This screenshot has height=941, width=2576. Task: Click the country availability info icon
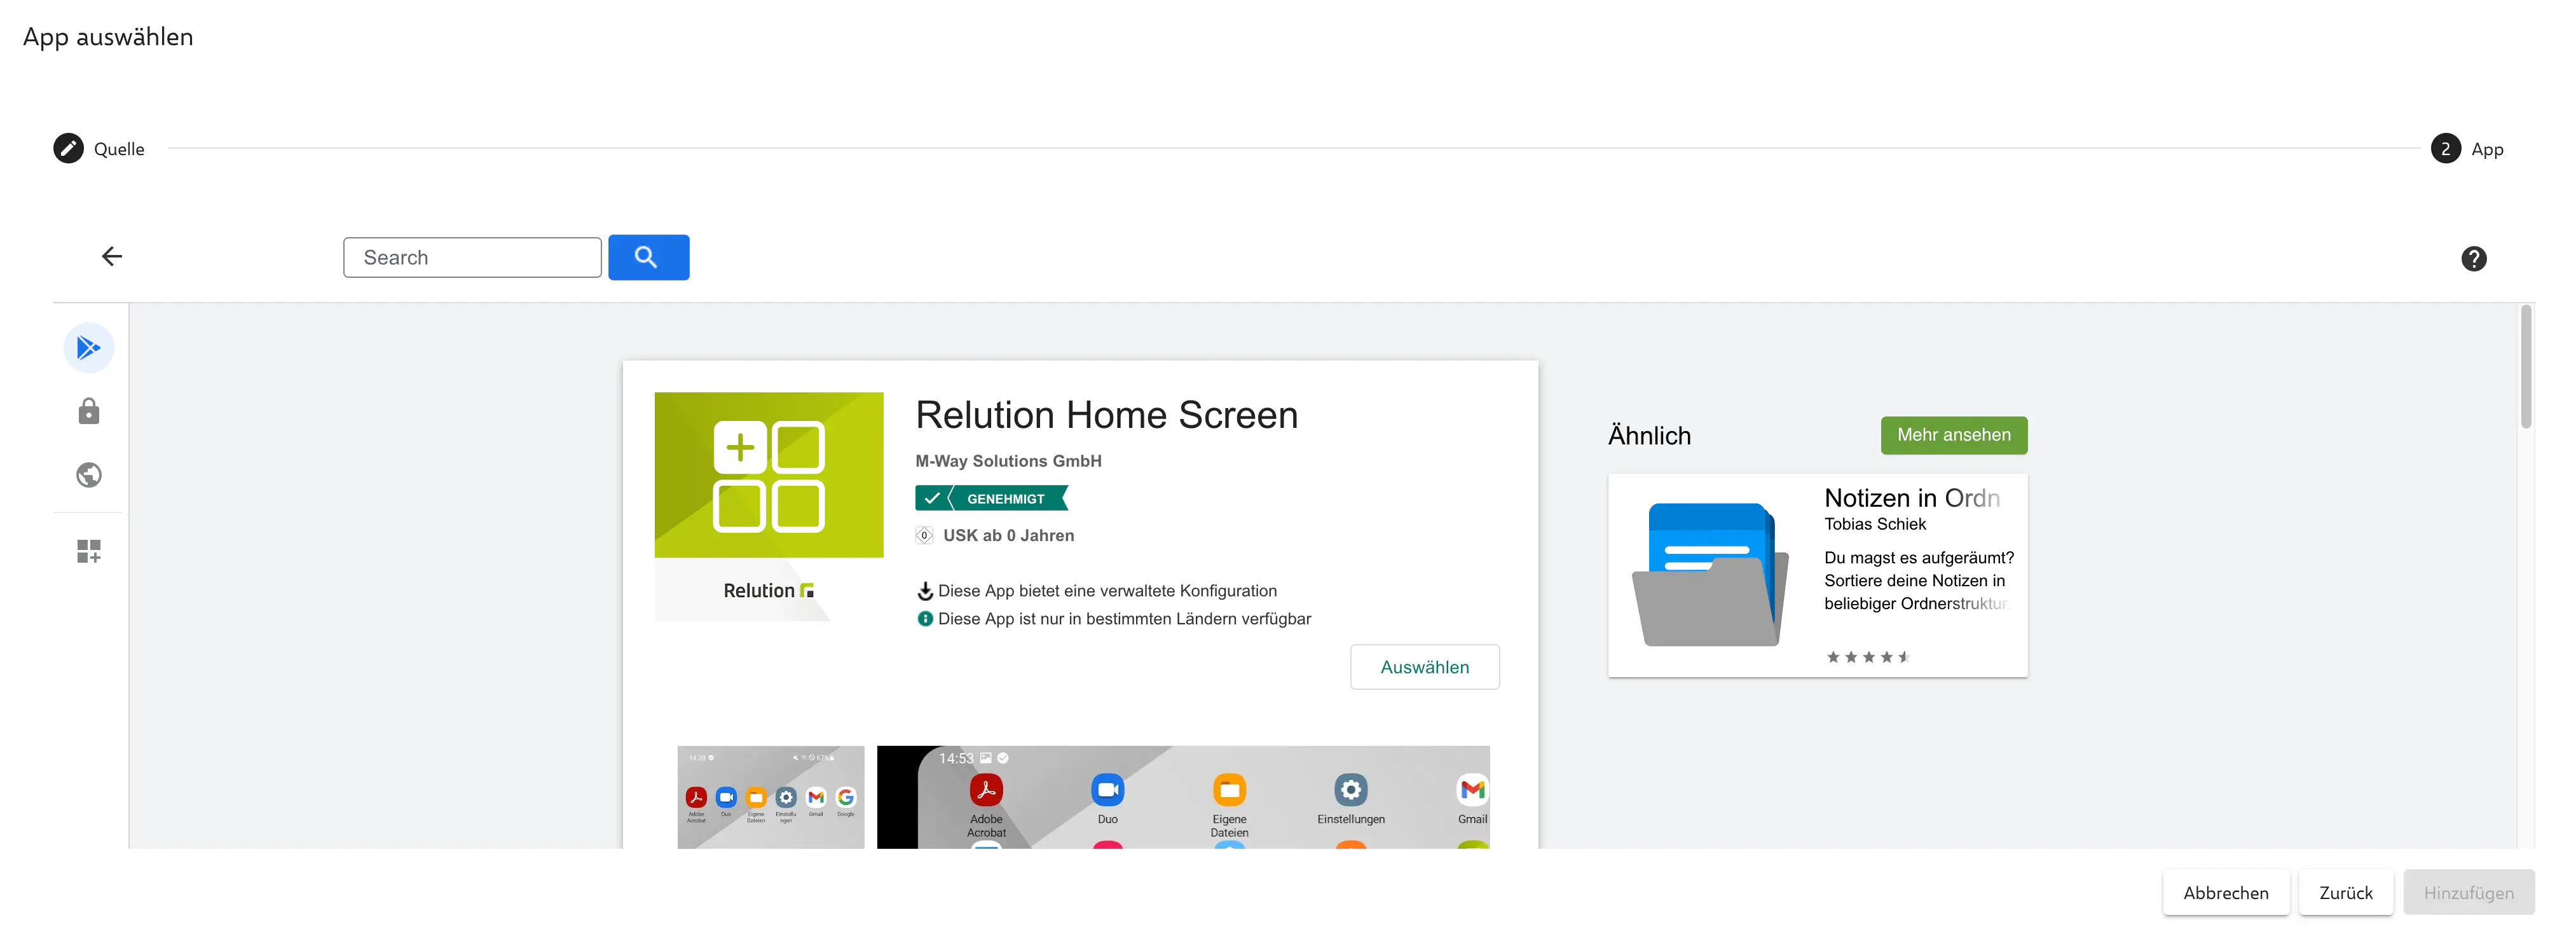pyautogui.click(x=925, y=619)
